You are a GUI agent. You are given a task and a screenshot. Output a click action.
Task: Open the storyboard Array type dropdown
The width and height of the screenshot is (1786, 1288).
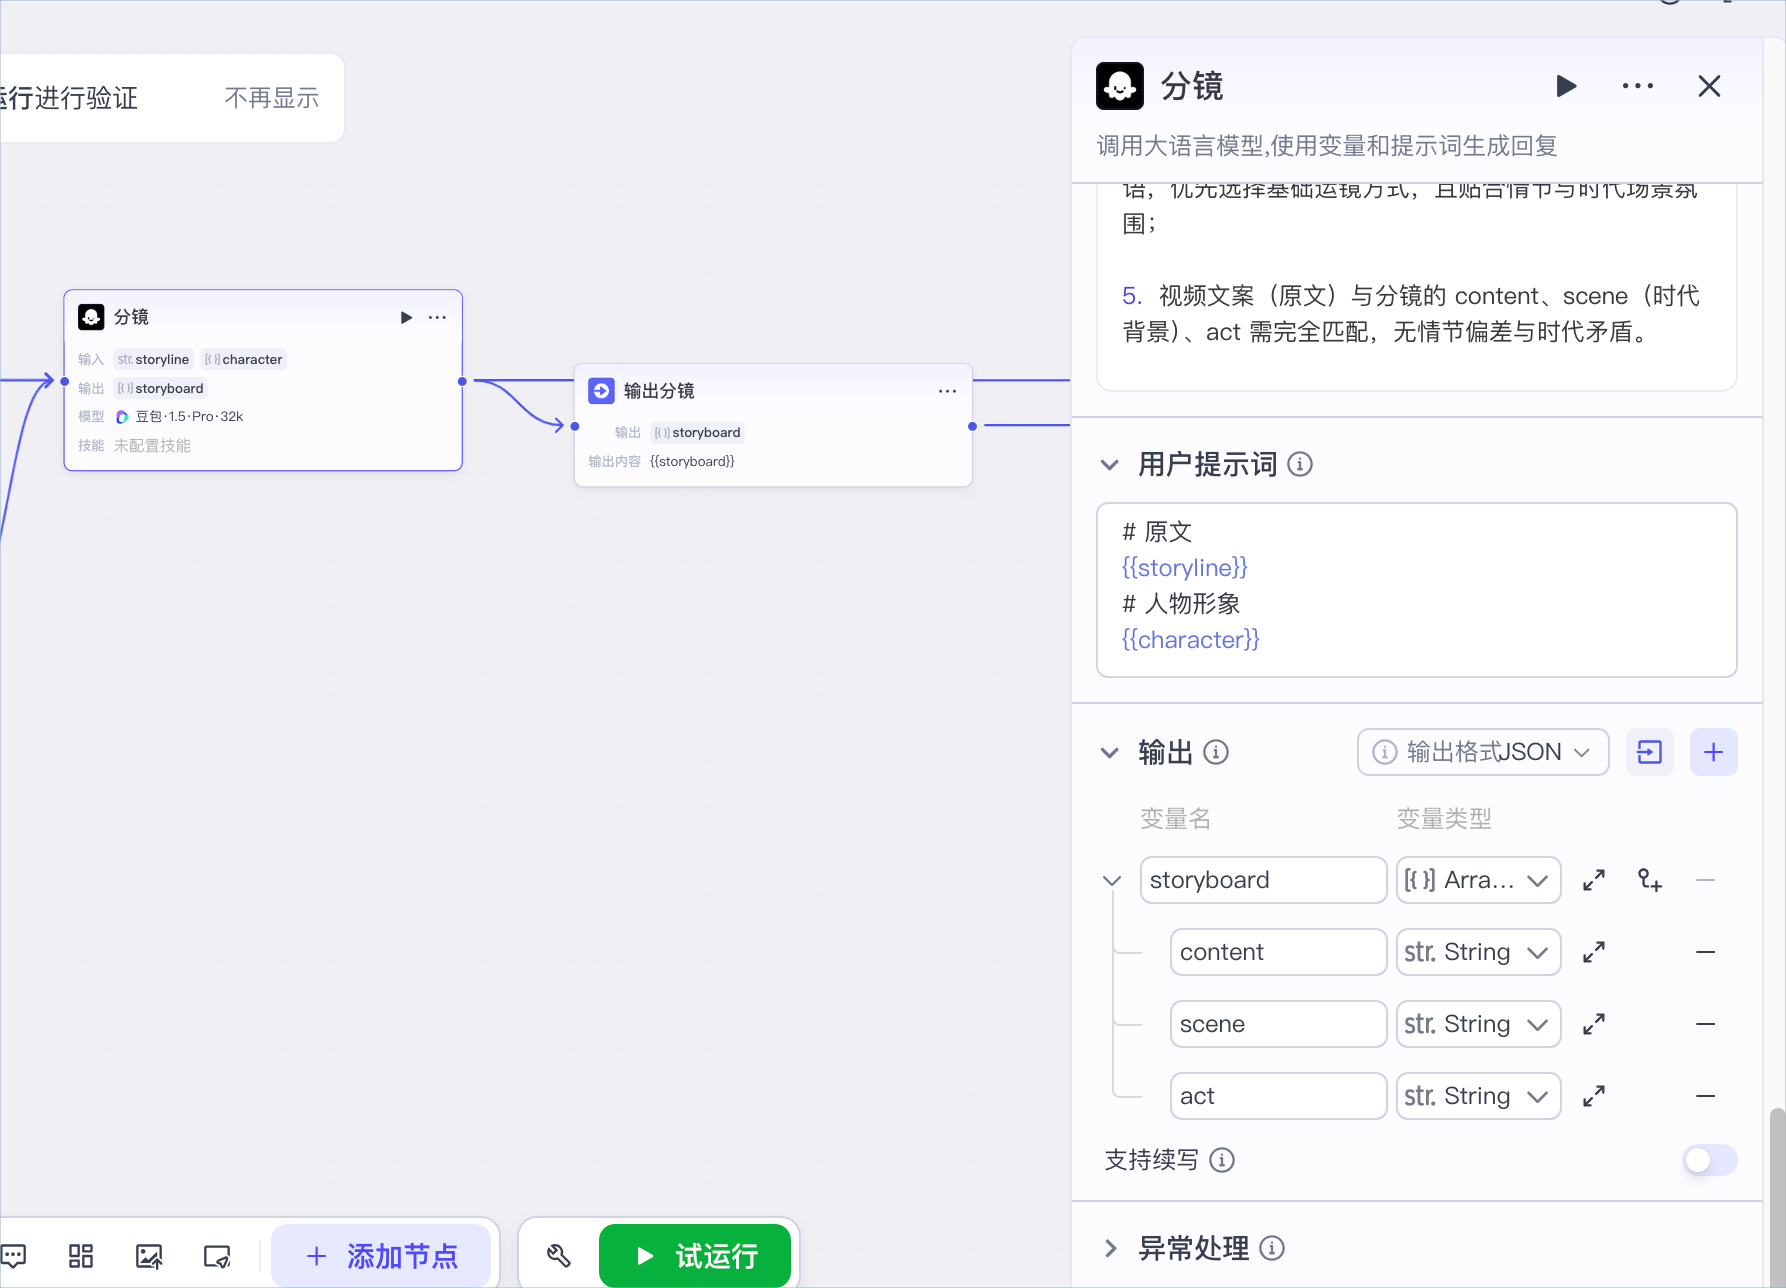[x=1478, y=880]
